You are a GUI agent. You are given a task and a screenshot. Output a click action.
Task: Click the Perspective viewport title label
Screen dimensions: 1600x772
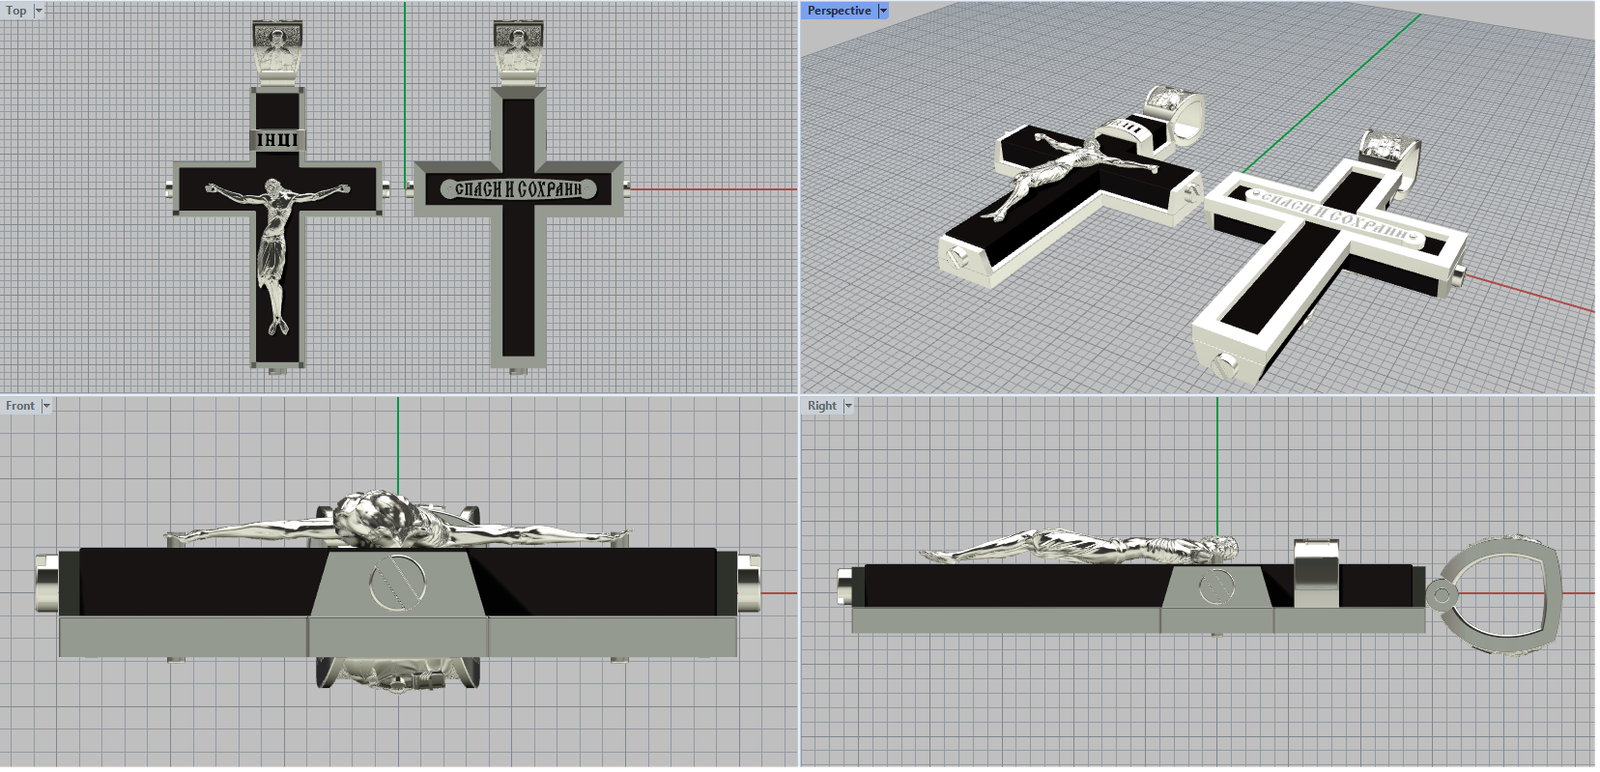click(x=838, y=11)
